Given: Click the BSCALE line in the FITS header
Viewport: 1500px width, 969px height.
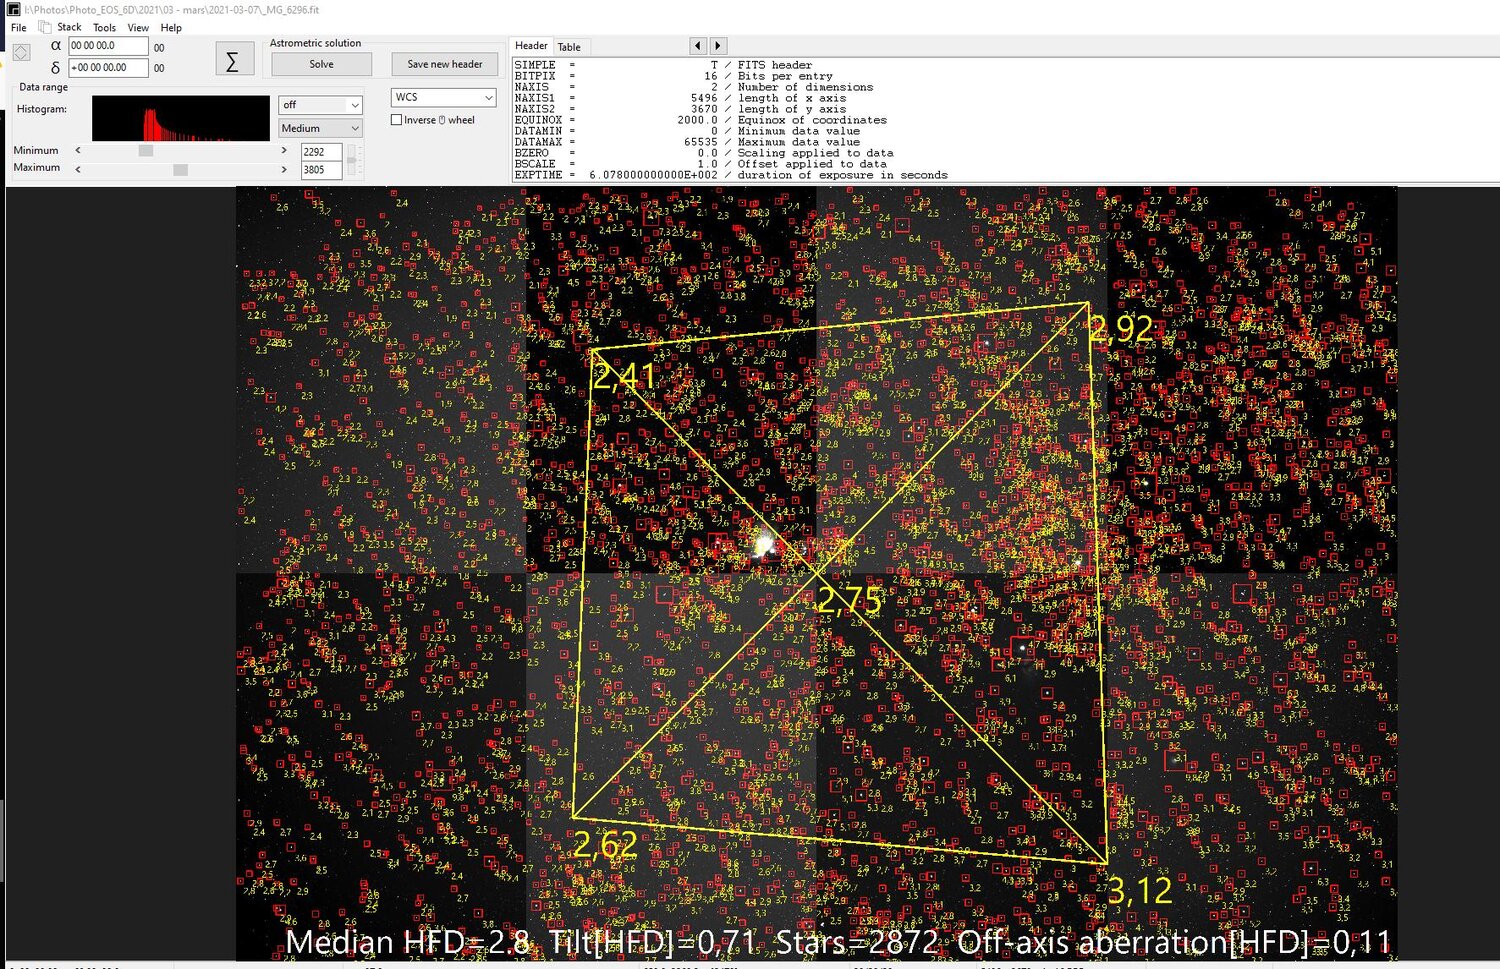Looking at the screenshot, I should [700, 164].
